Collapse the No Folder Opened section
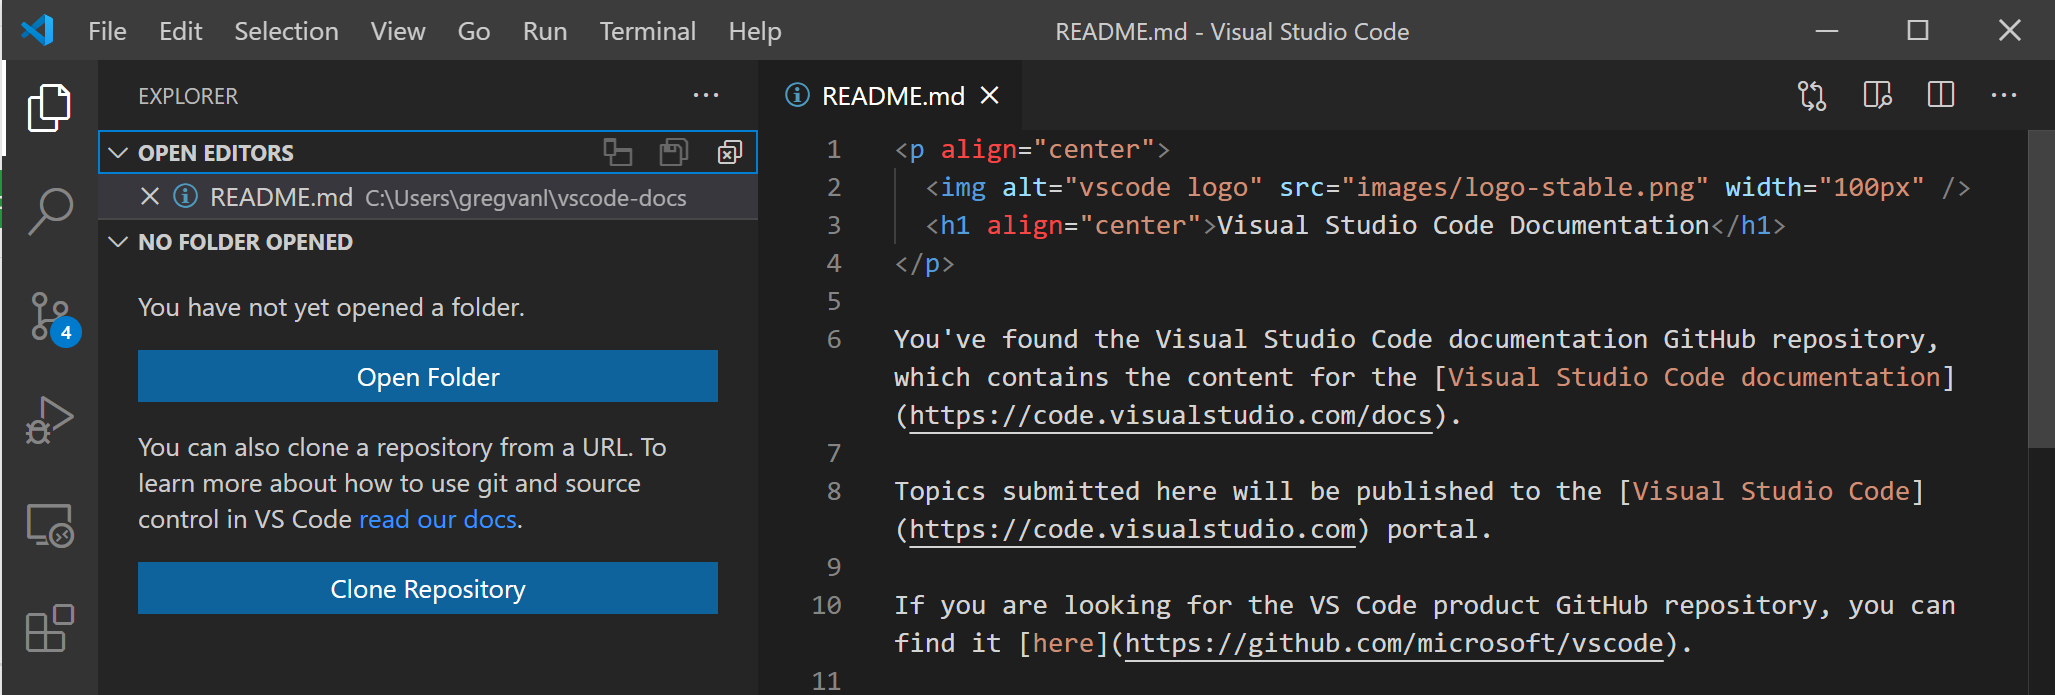 pos(118,242)
